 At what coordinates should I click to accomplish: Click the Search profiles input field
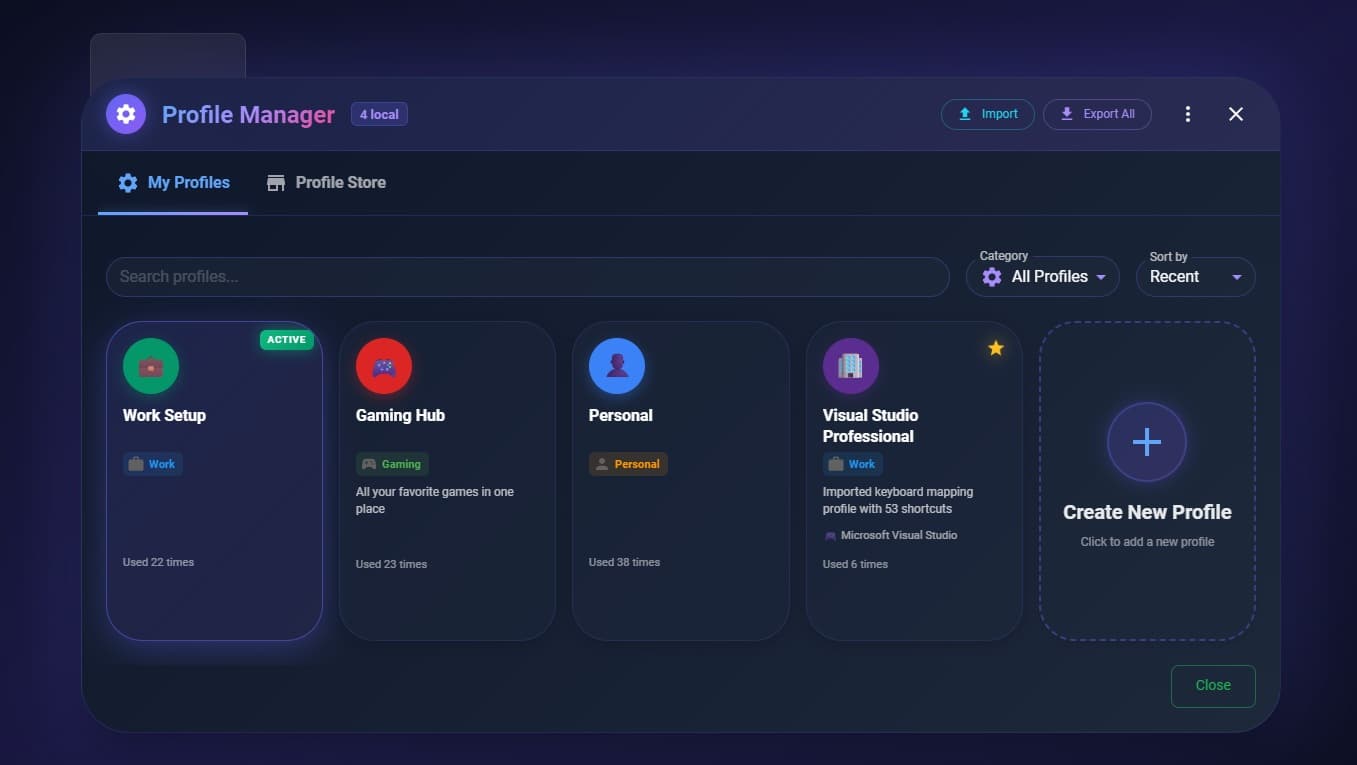(528, 276)
